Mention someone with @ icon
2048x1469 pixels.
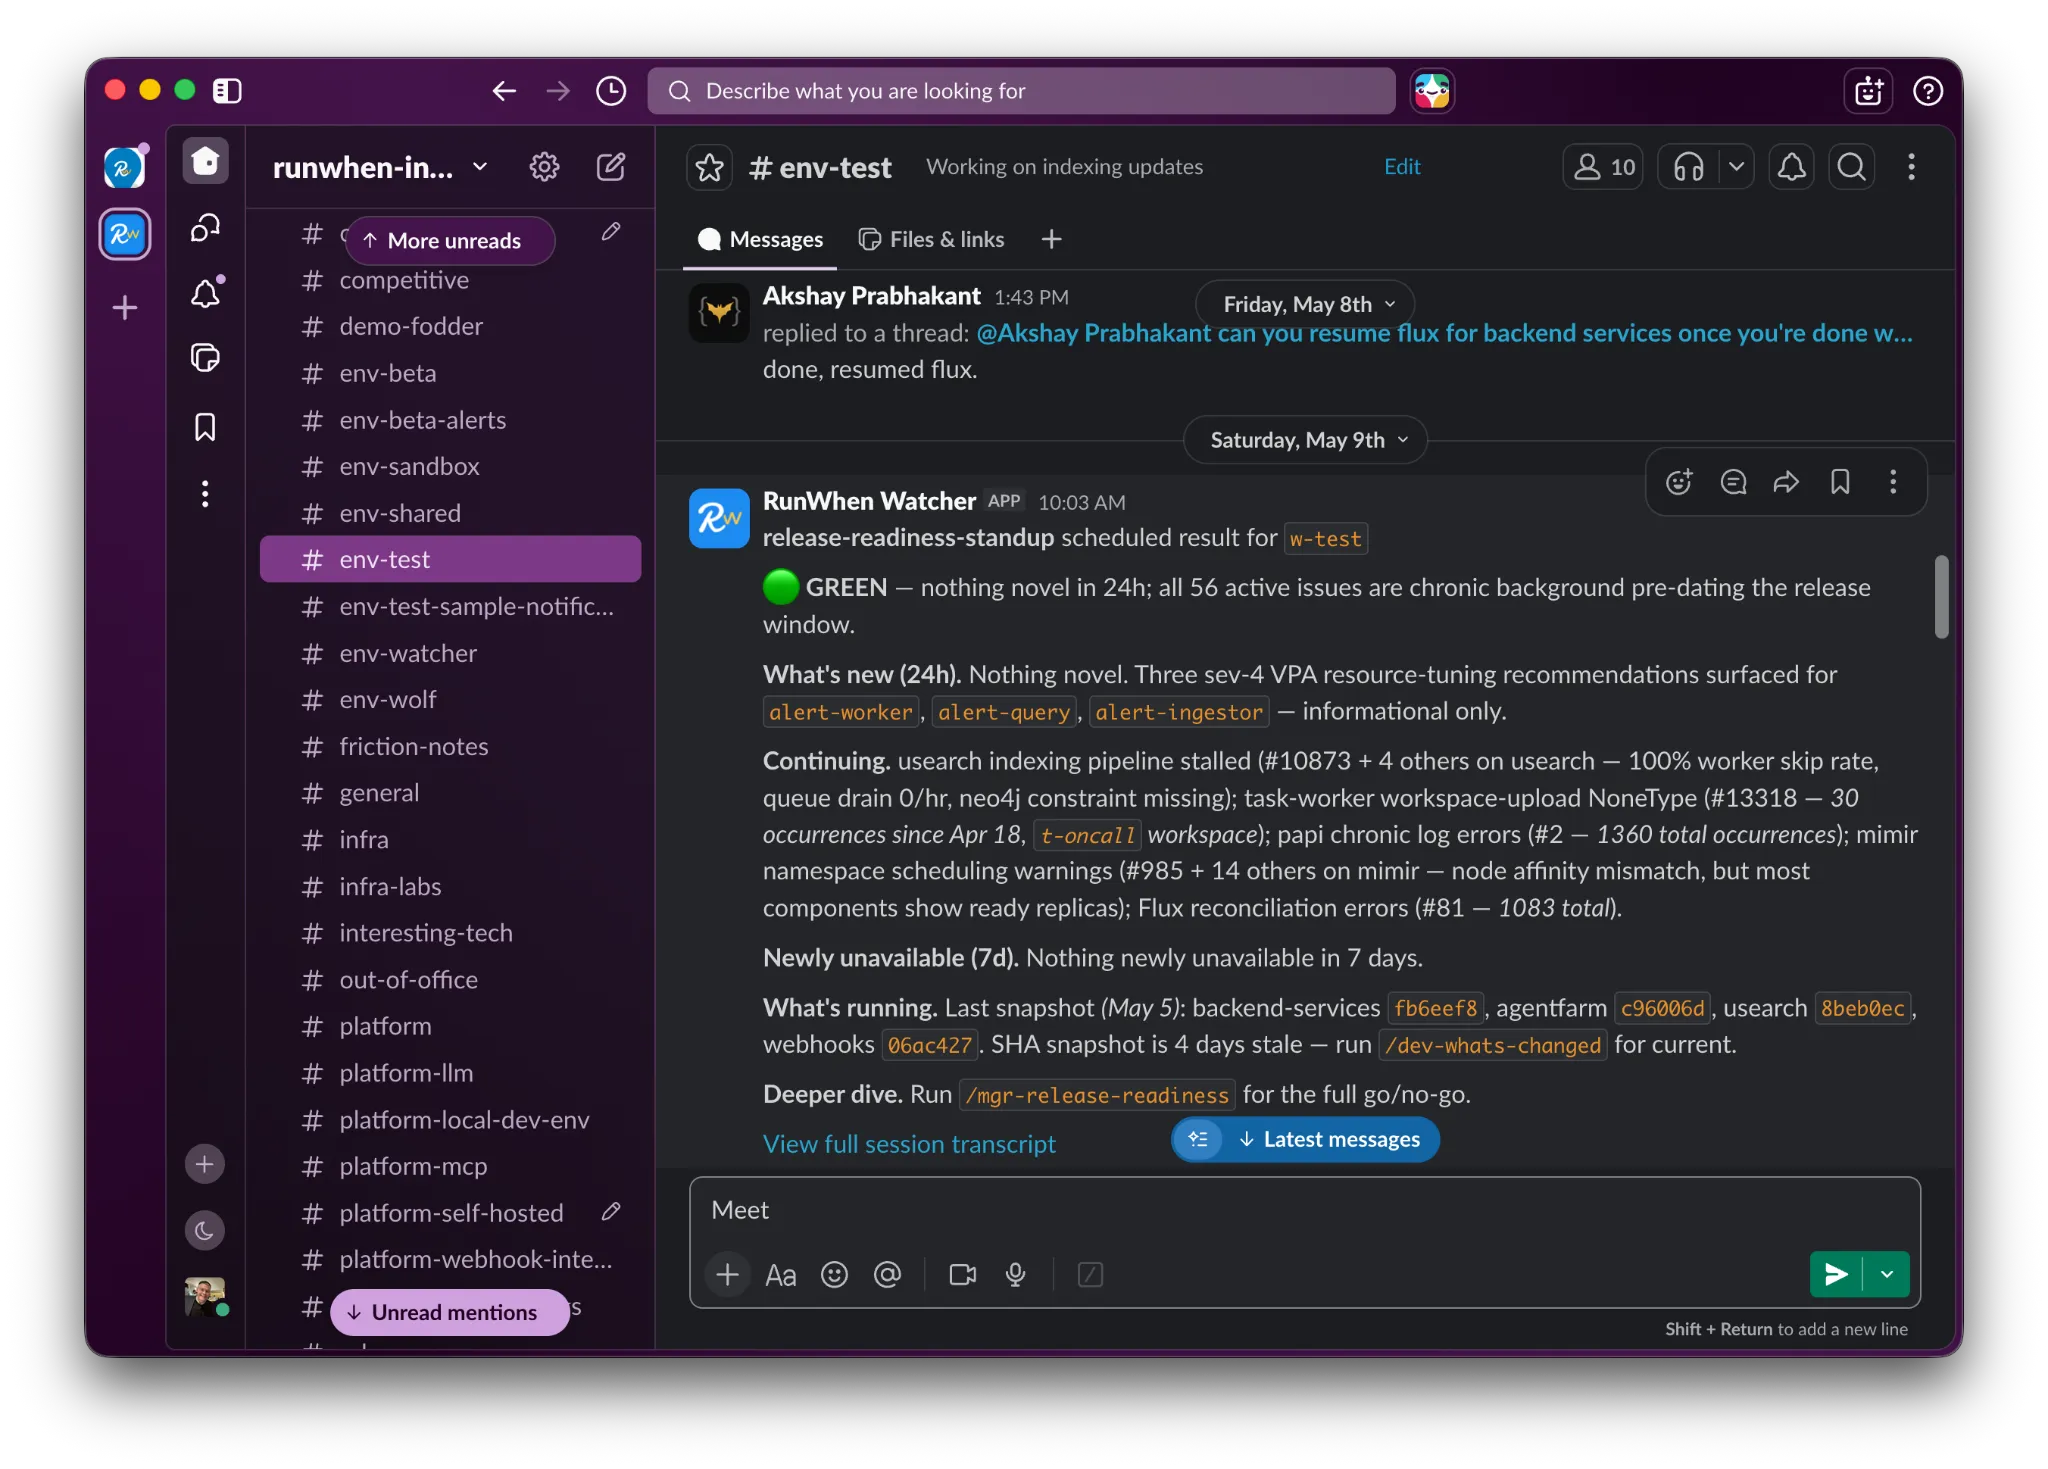887,1275
